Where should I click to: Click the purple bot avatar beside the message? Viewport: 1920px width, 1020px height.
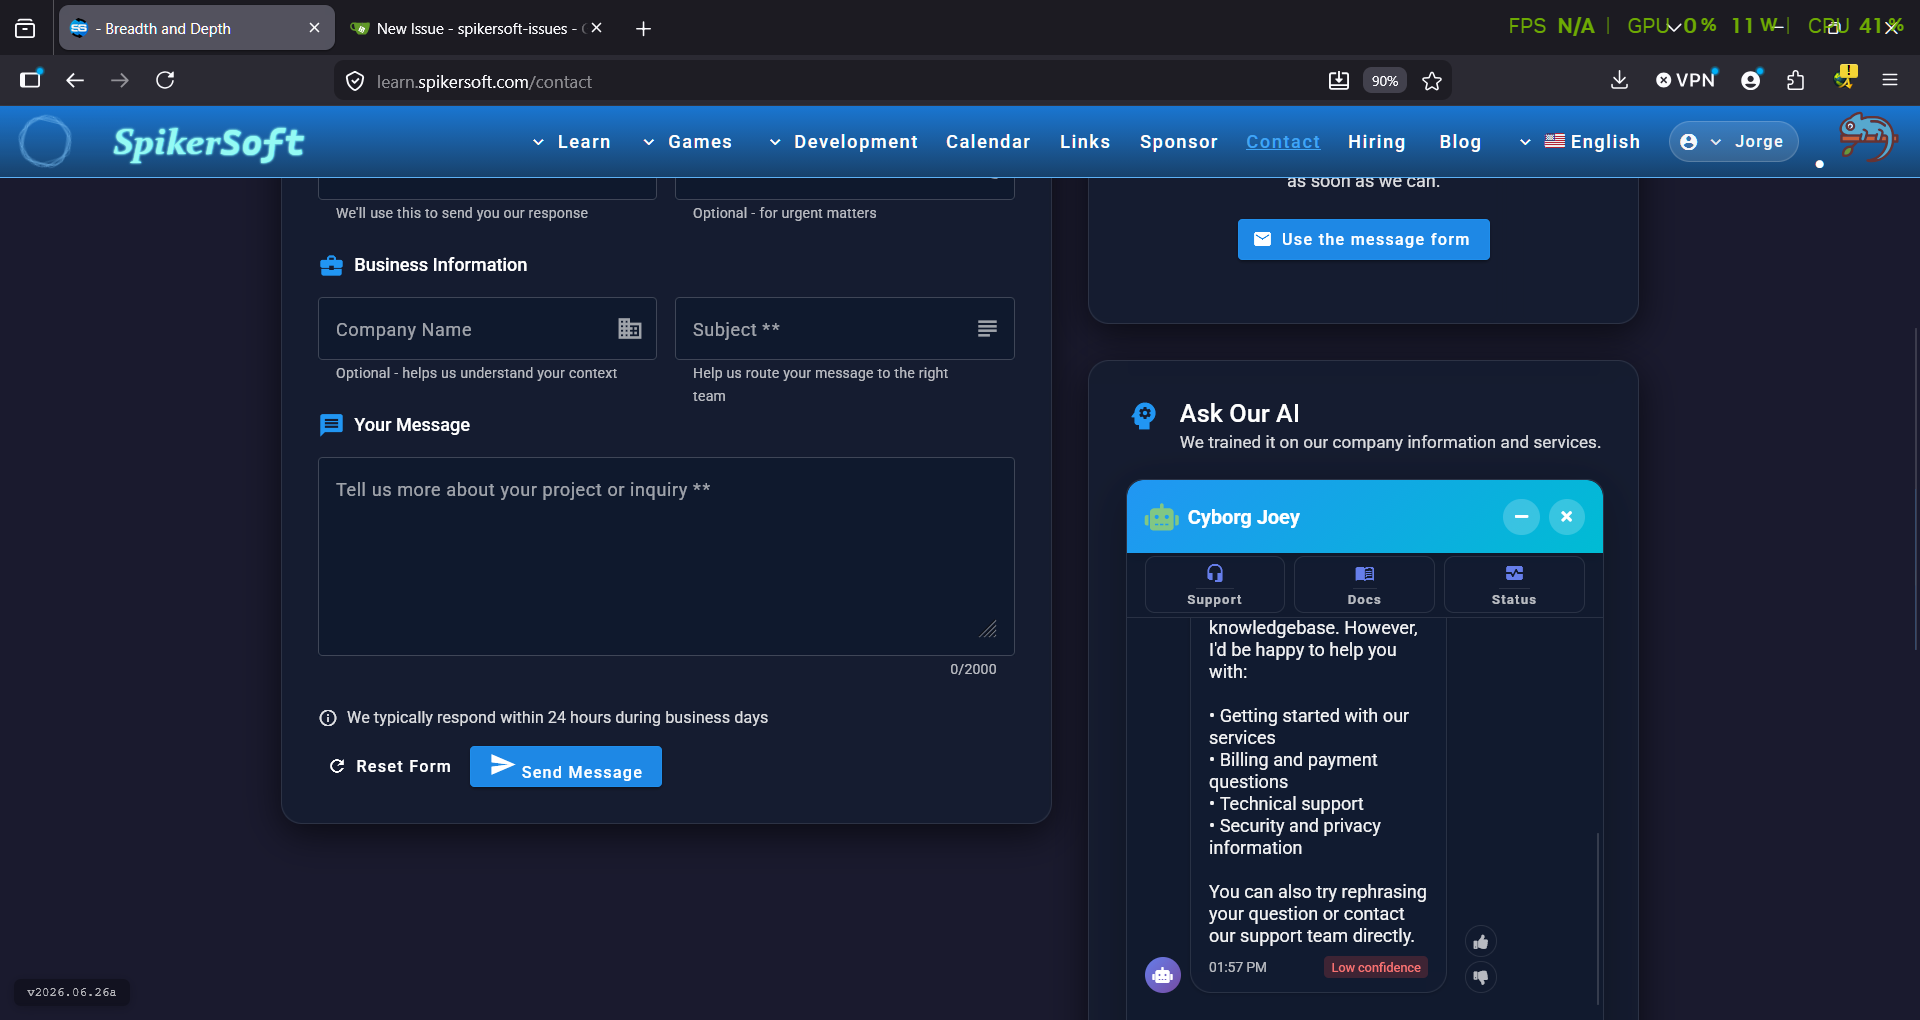[x=1163, y=975]
